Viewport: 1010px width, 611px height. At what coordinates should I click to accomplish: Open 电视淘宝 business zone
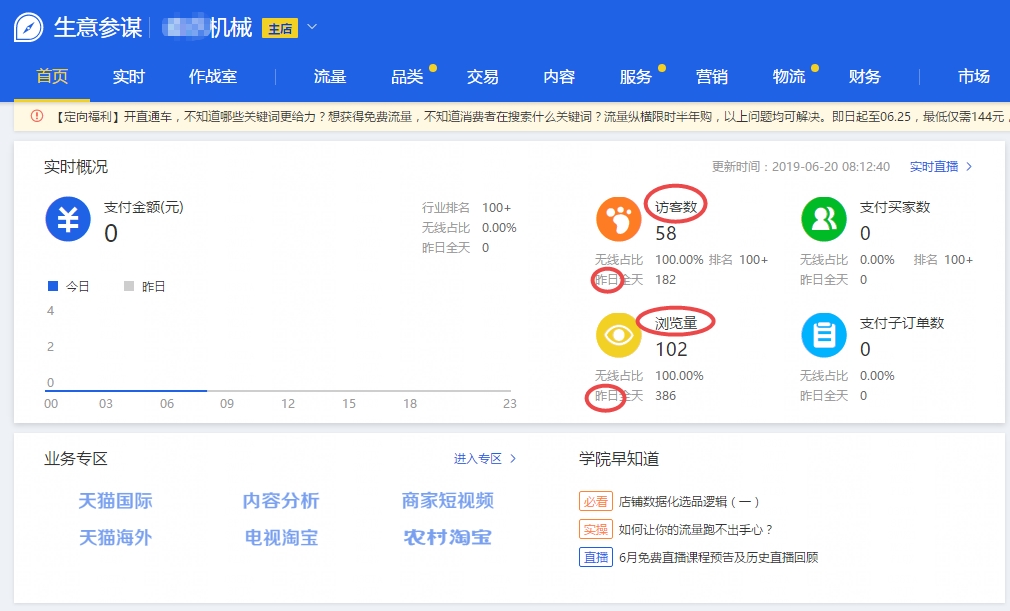click(281, 537)
